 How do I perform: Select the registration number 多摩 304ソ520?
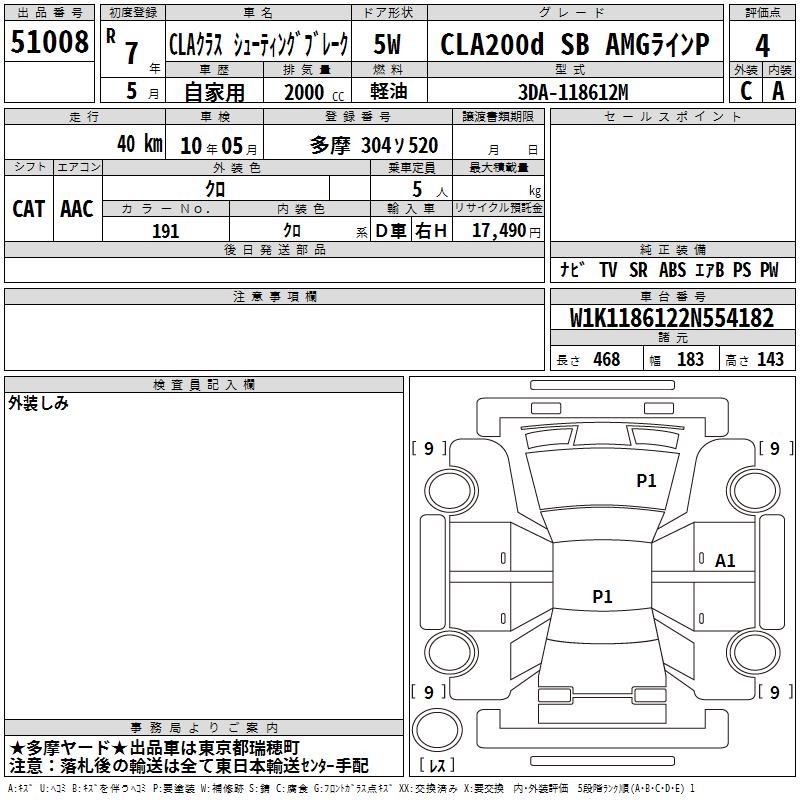pyautogui.click(x=374, y=146)
